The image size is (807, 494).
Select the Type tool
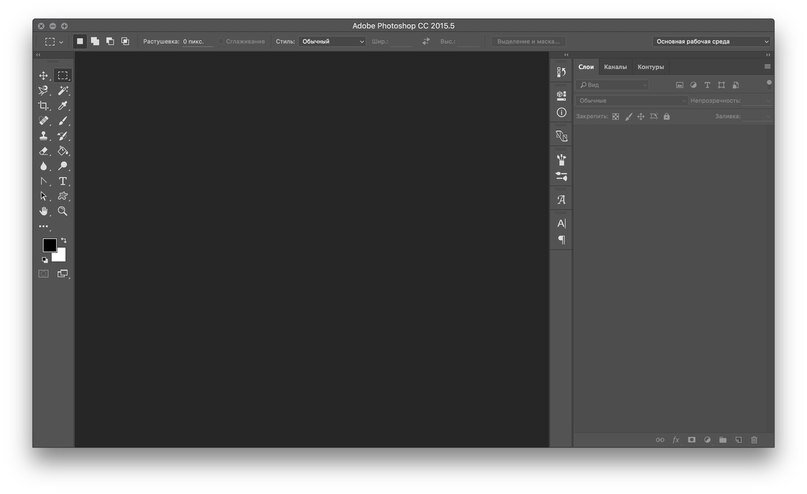[x=63, y=181]
